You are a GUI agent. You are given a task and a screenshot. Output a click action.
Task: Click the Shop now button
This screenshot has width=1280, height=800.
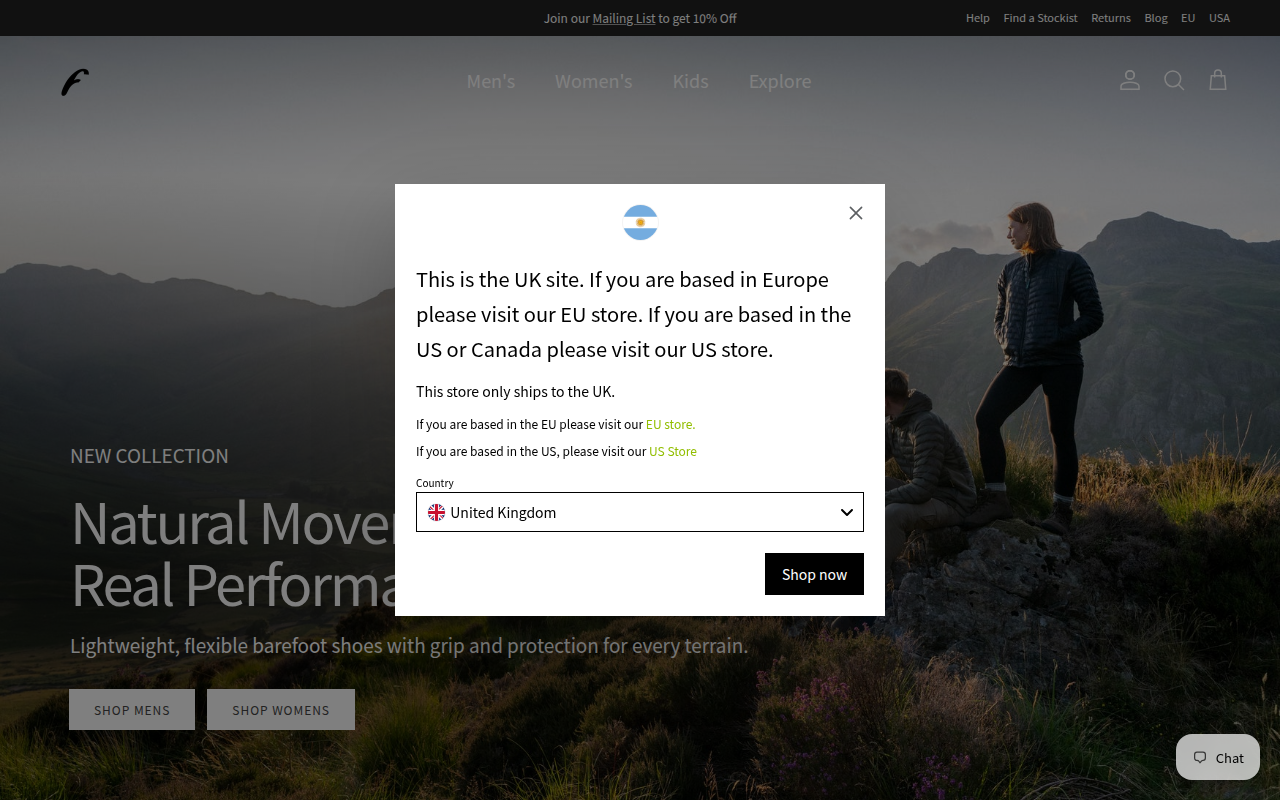814,574
